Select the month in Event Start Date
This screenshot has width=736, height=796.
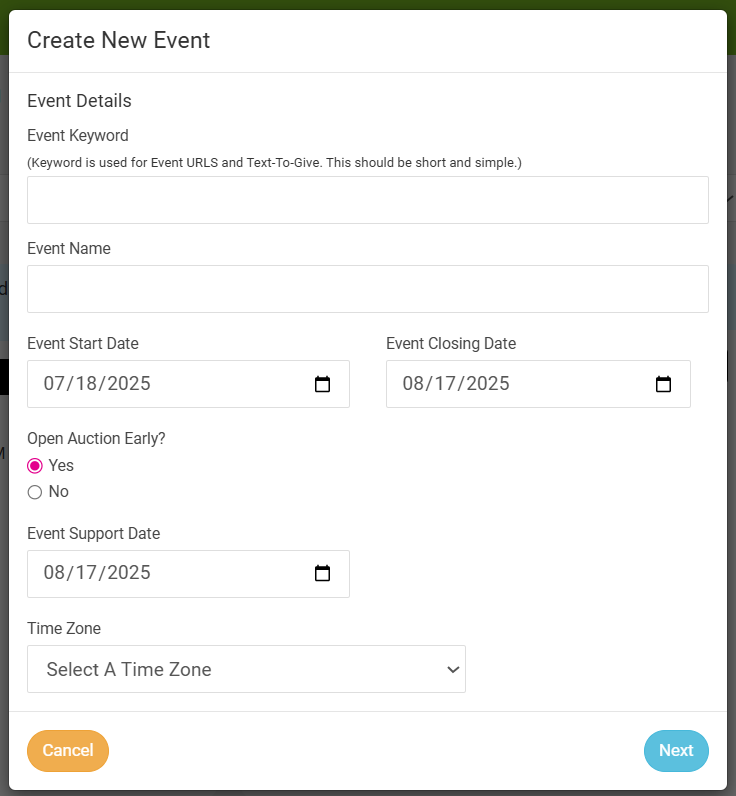56,384
